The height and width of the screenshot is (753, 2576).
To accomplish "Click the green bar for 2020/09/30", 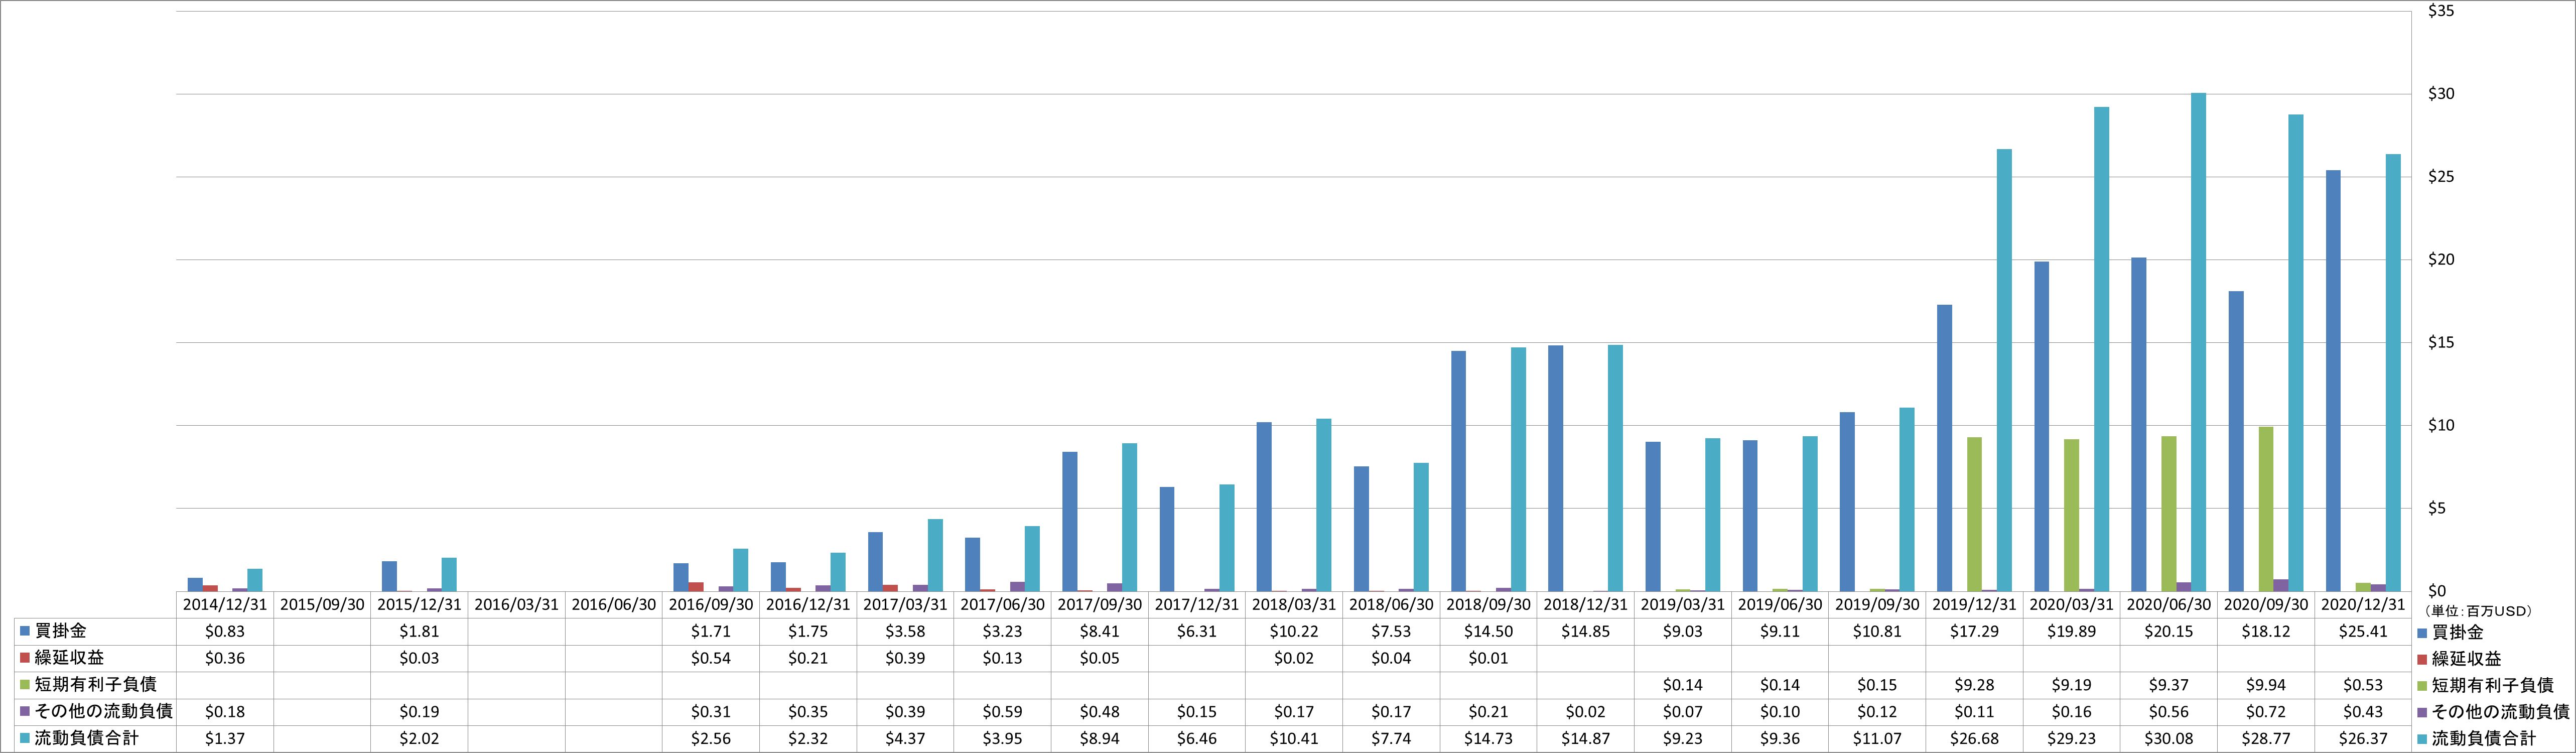I will coord(2265,509).
